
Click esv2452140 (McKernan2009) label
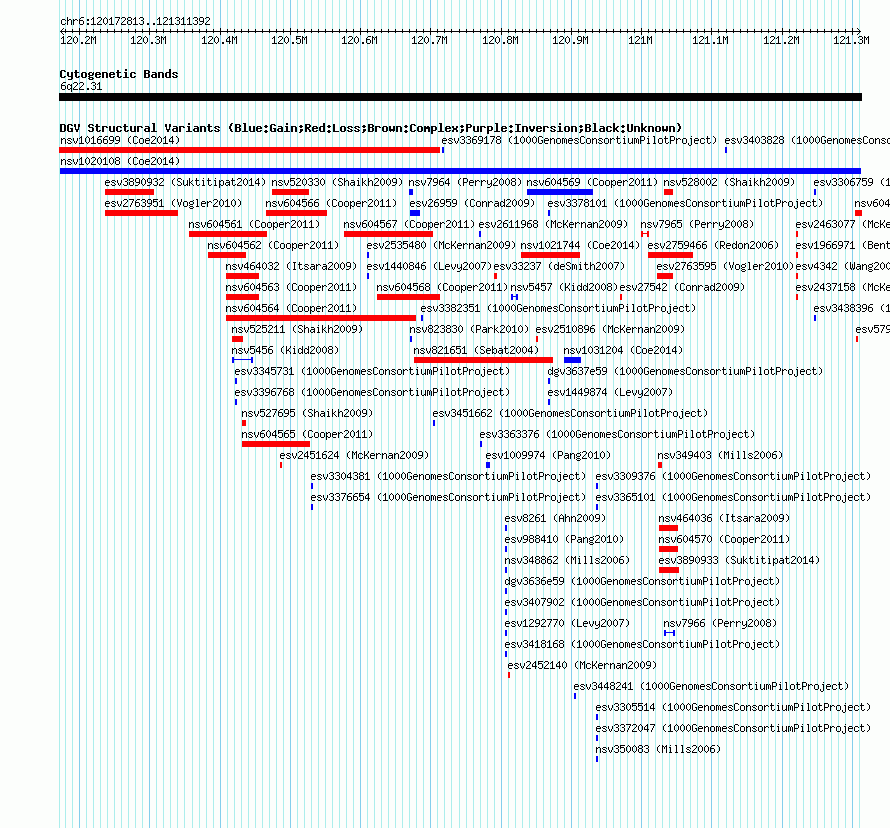(582, 665)
